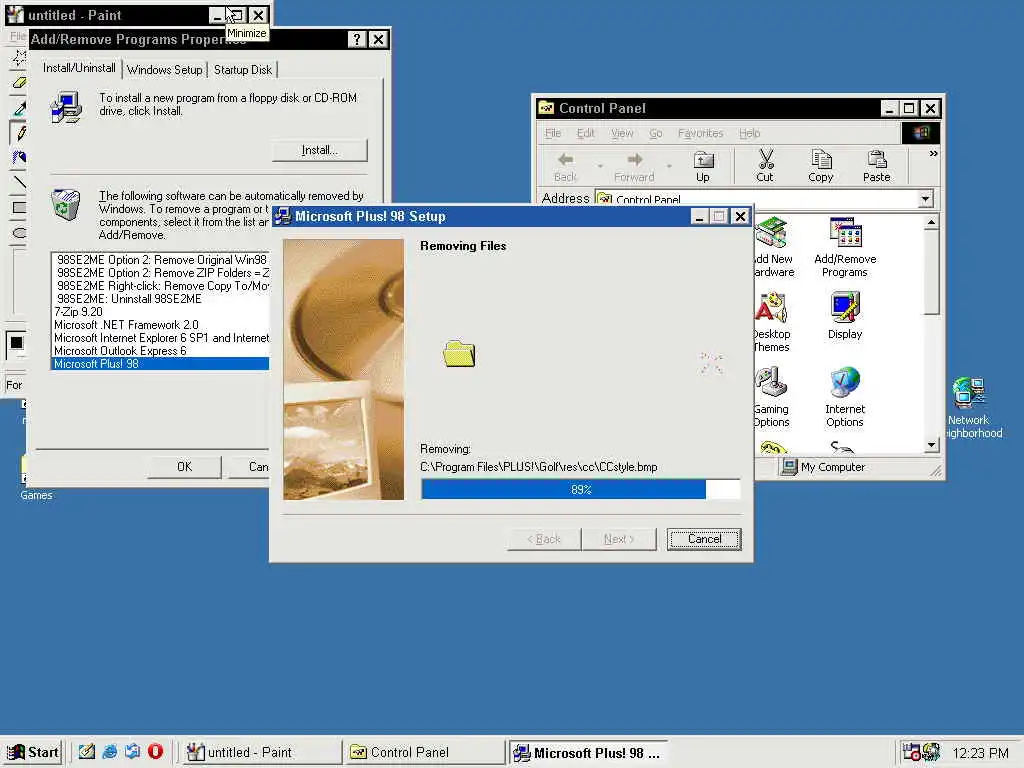Click the Start button

pyautogui.click(x=34, y=752)
